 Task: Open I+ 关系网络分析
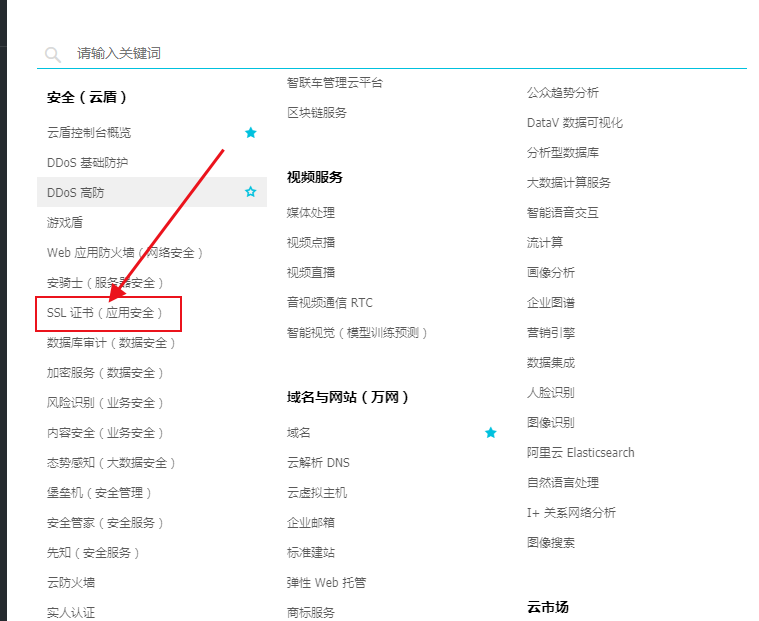pyautogui.click(x=572, y=513)
